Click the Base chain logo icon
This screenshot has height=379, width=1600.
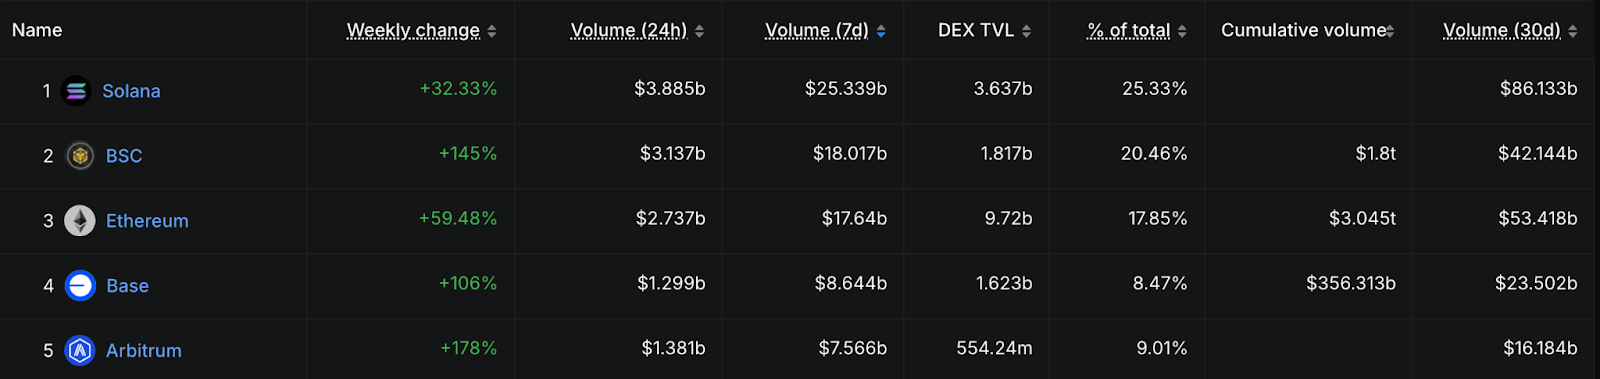pyautogui.click(x=80, y=286)
